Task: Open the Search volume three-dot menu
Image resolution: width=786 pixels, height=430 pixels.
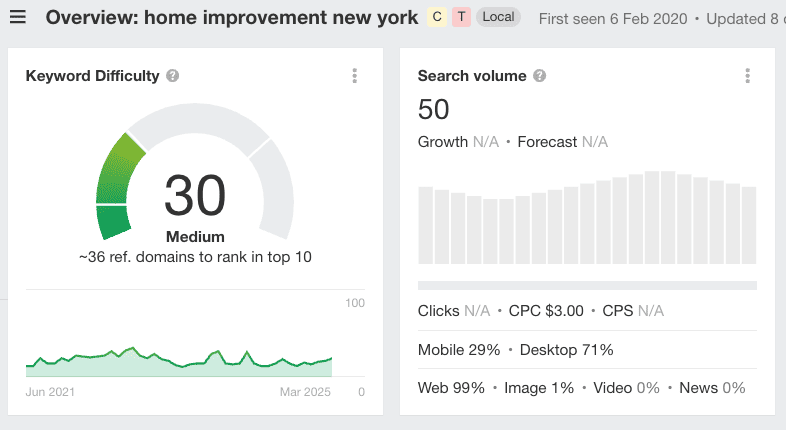Action: tap(747, 76)
